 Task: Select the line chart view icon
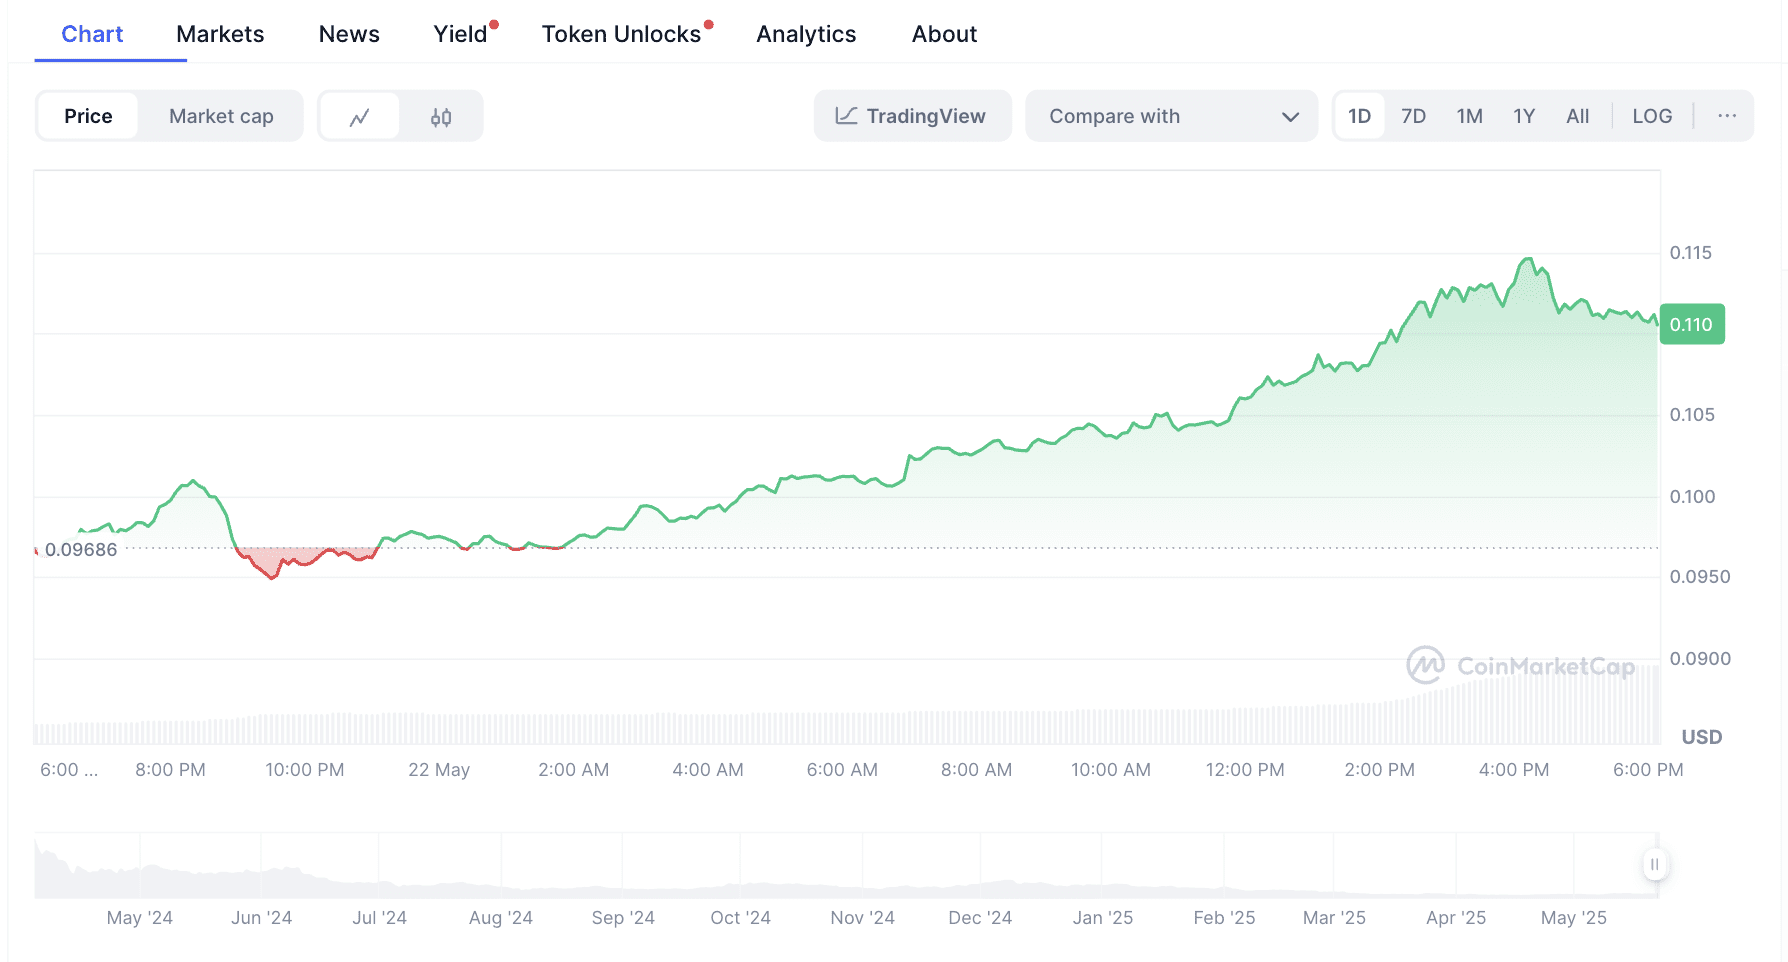pyautogui.click(x=359, y=117)
